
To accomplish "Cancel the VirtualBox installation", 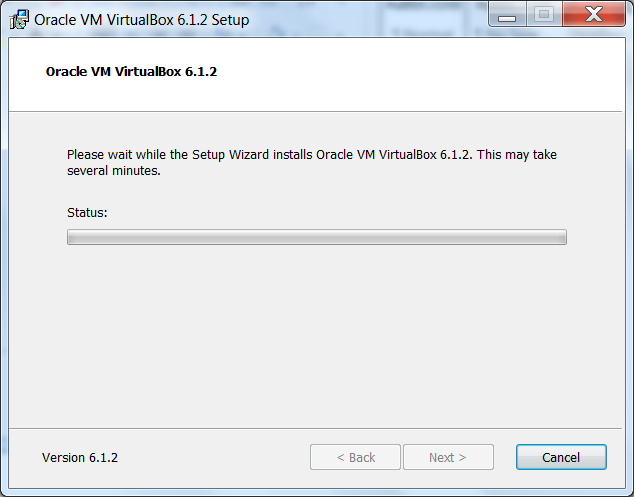I will (x=561, y=457).
